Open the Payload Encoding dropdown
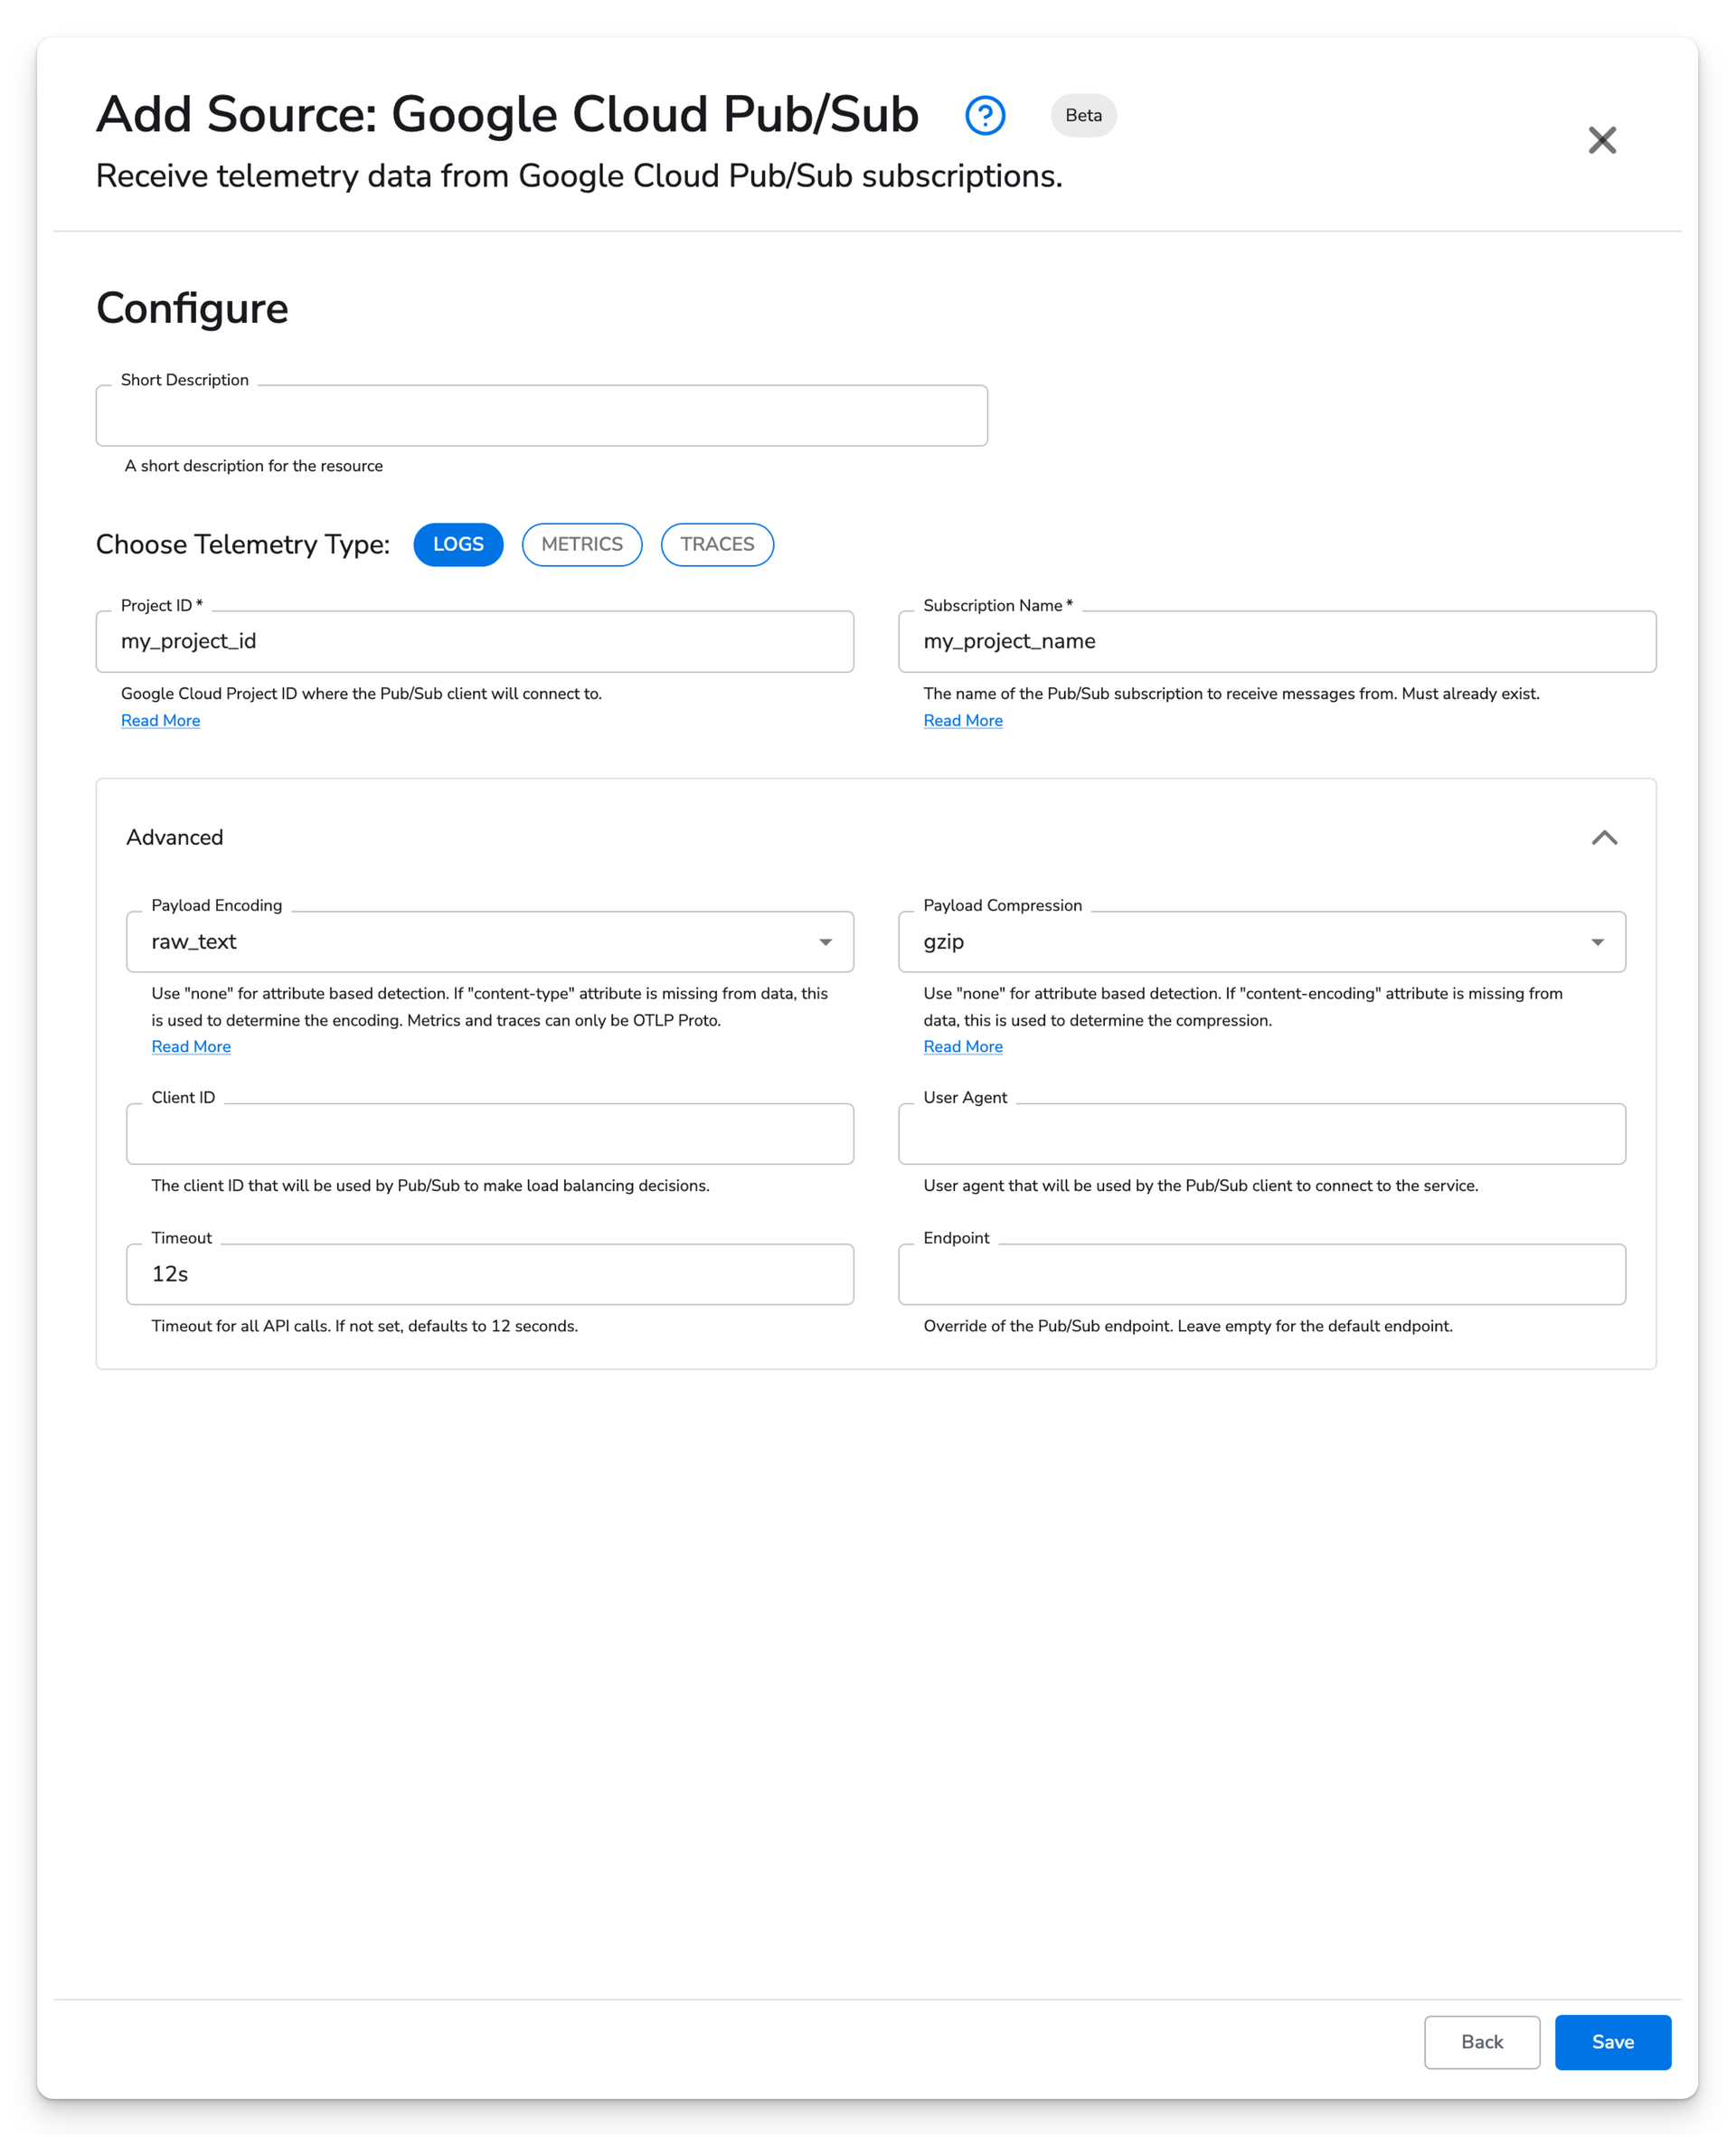1736x2137 pixels. click(490, 941)
